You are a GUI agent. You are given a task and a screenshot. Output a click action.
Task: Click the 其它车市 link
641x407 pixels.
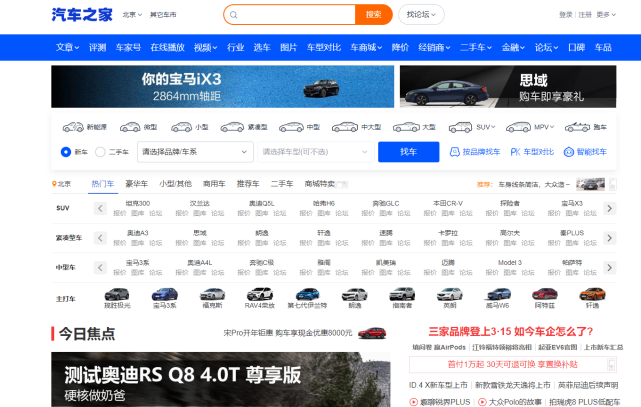(163, 15)
